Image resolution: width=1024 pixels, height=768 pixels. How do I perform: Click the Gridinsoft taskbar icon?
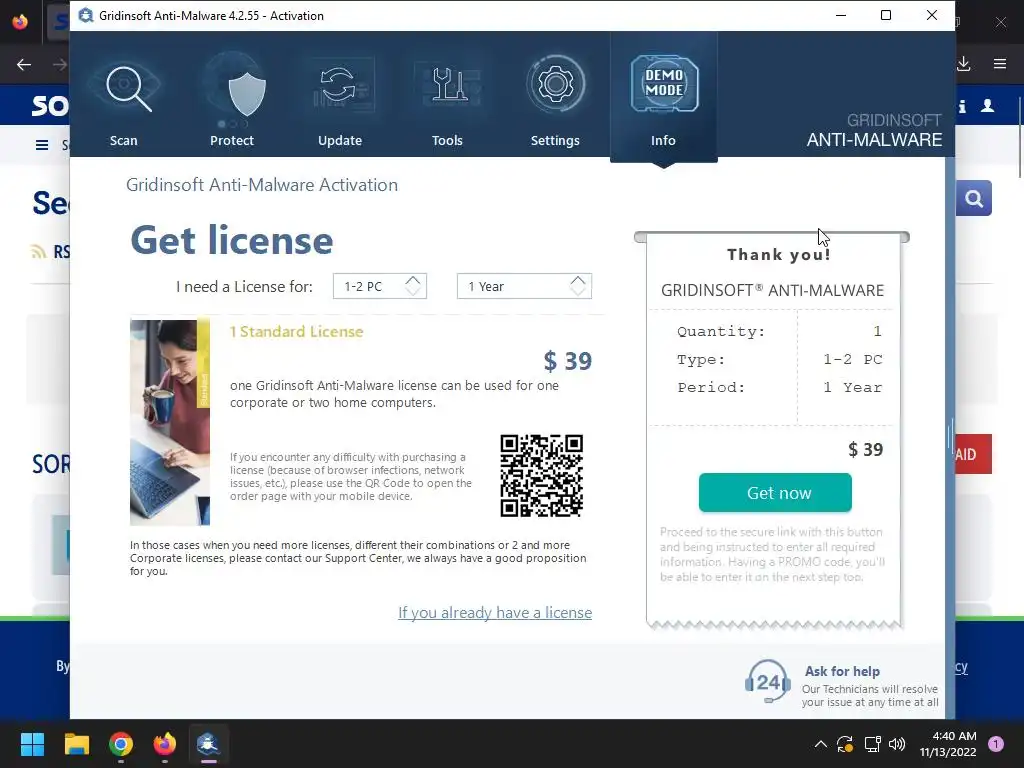[x=208, y=744]
